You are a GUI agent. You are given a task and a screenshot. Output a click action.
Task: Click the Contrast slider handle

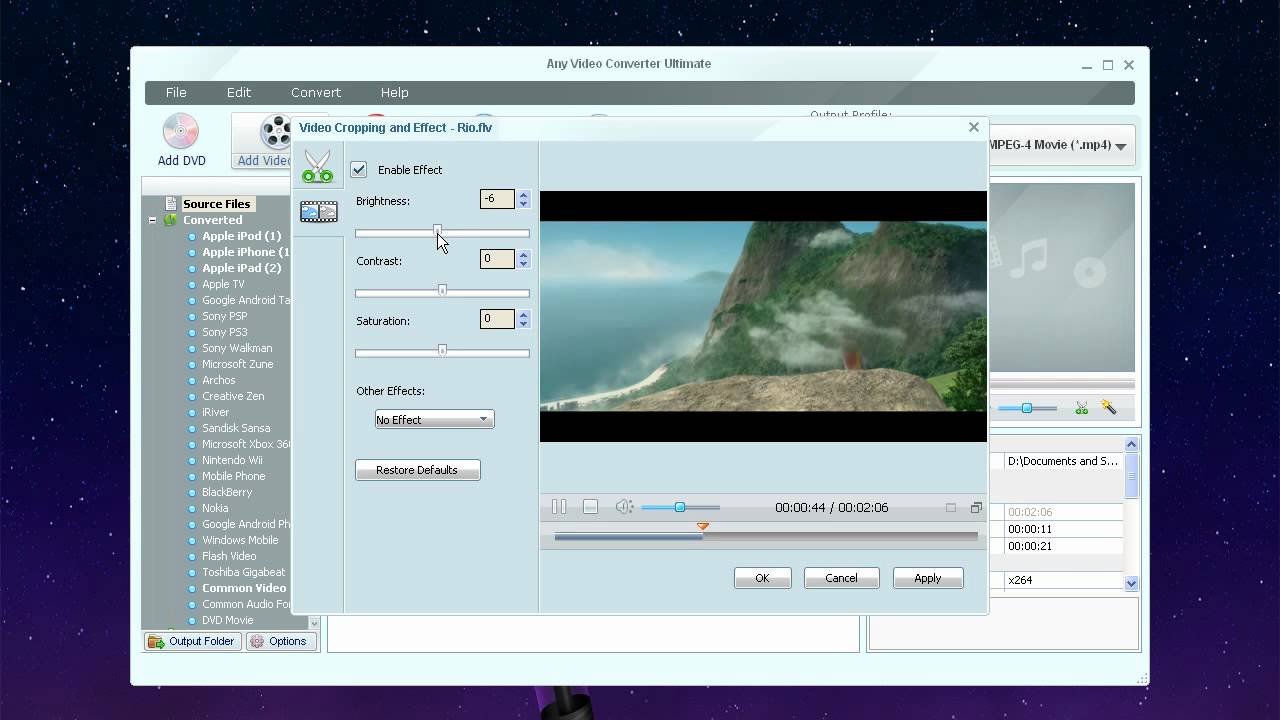(x=442, y=291)
